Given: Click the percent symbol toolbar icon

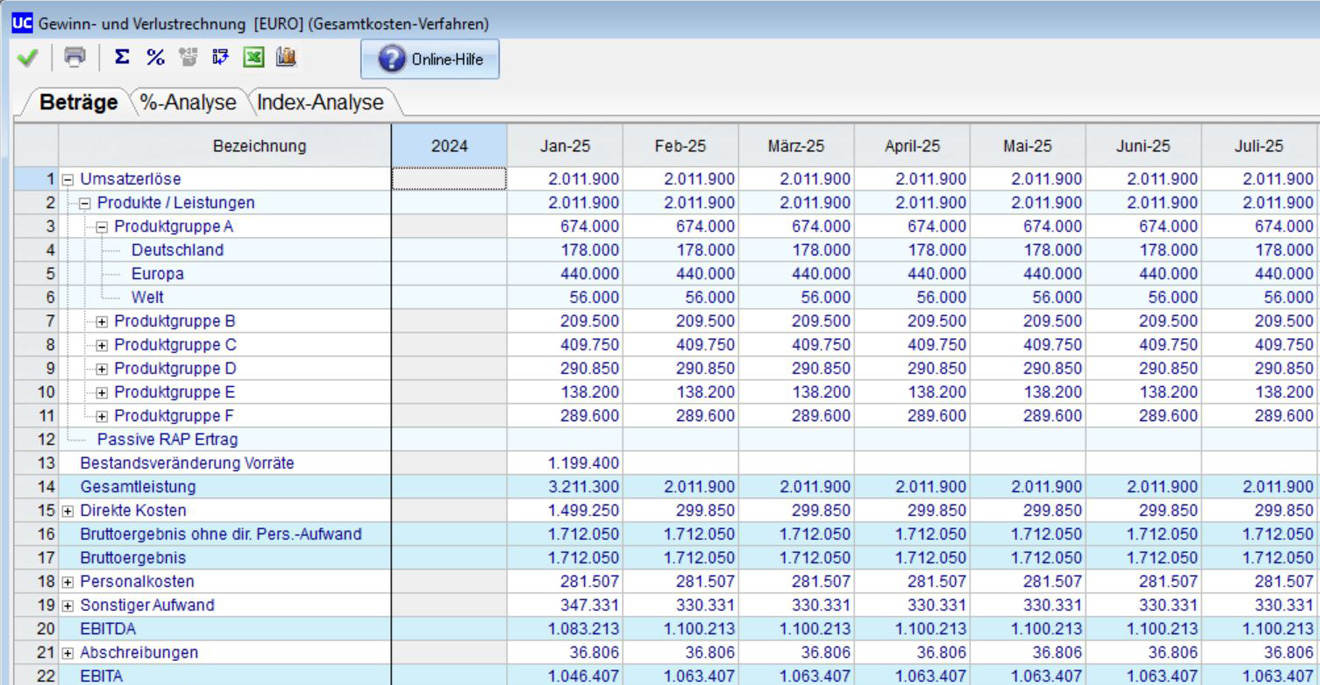Looking at the screenshot, I should click(x=155, y=57).
